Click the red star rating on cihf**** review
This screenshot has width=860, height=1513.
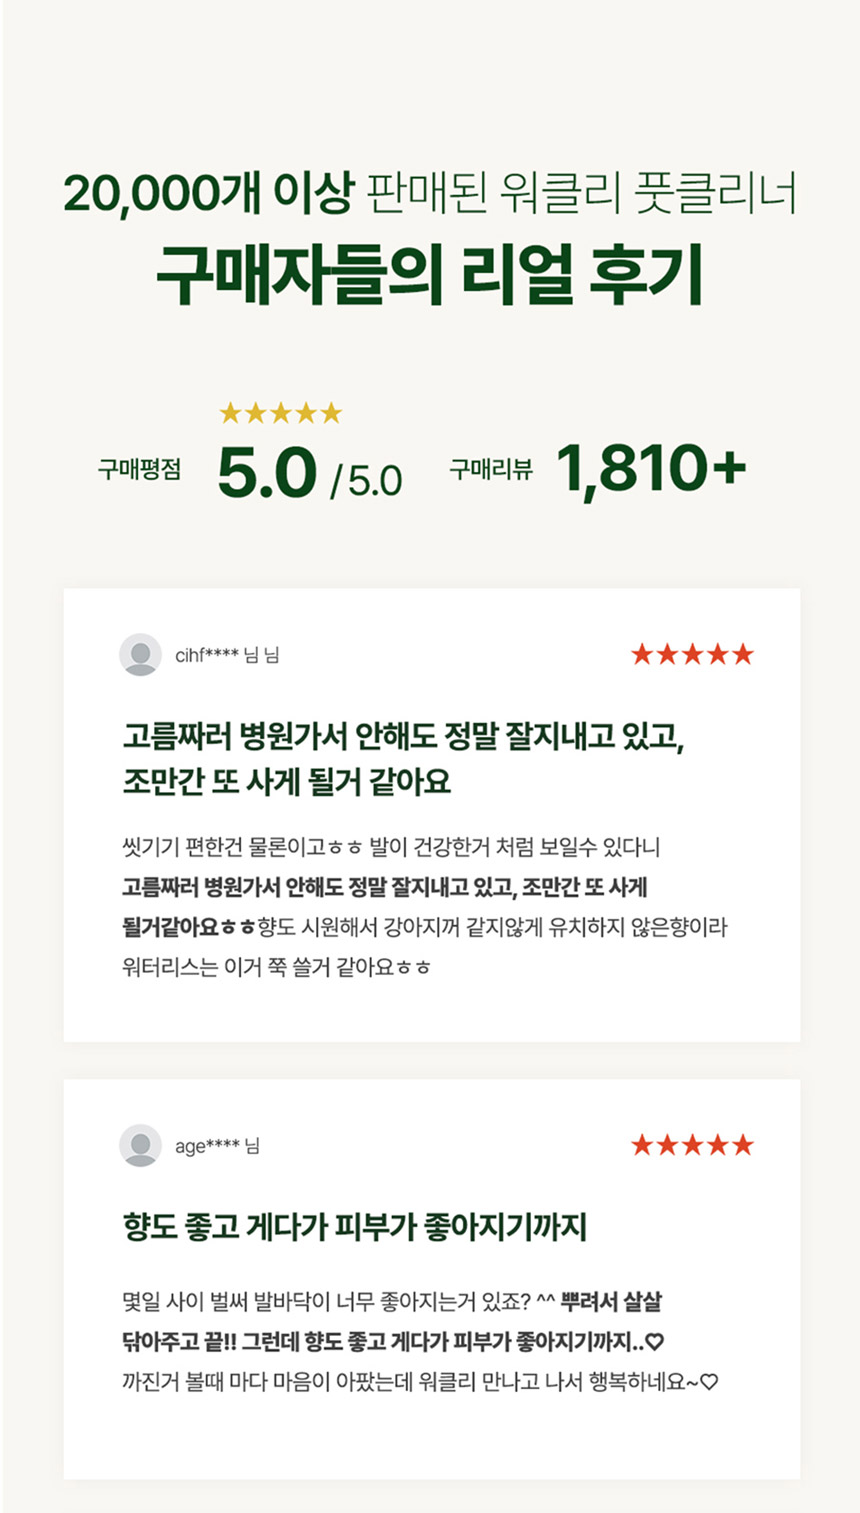pos(691,655)
